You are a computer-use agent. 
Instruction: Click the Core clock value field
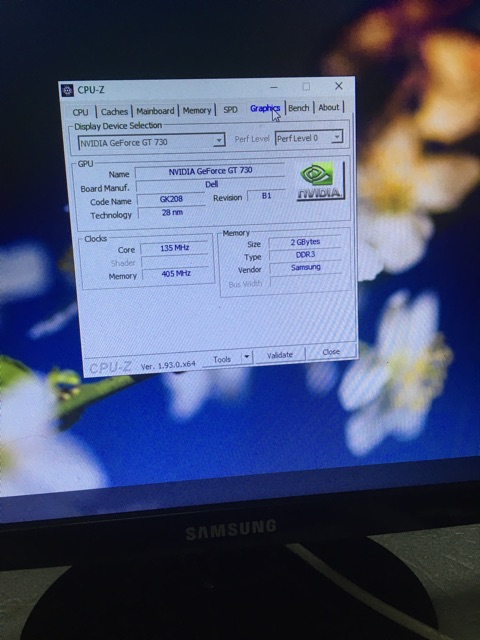pos(174,248)
